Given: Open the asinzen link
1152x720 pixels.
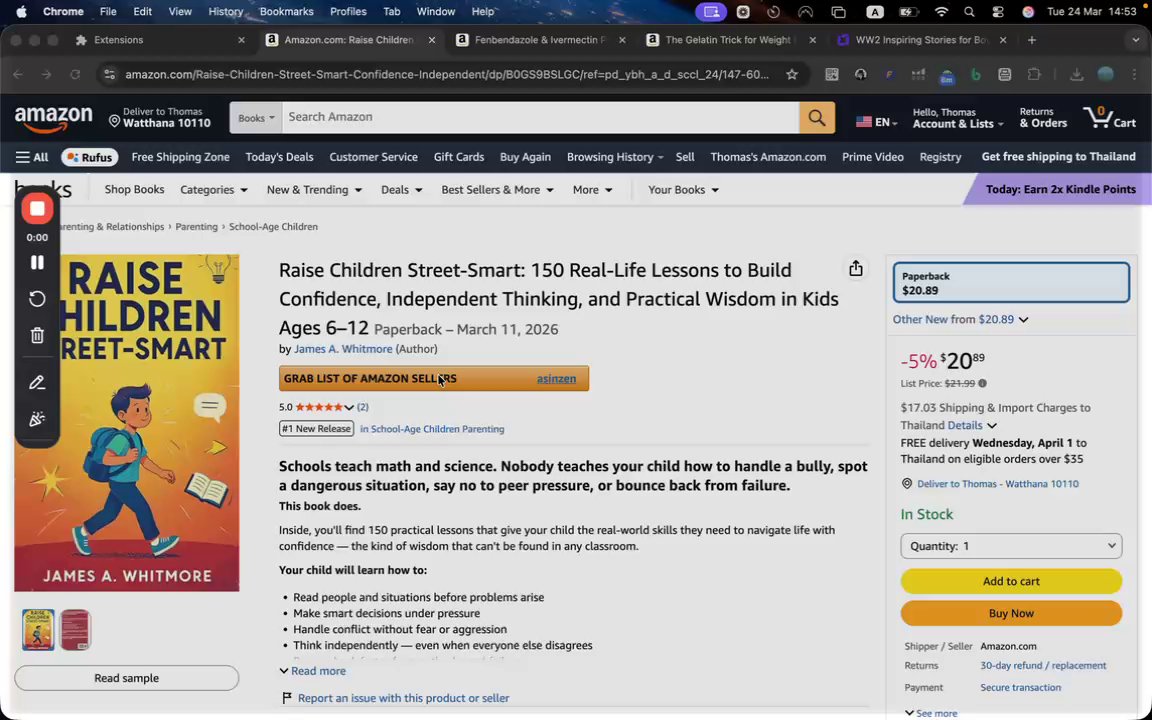Looking at the screenshot, I should tap(556, 378).
